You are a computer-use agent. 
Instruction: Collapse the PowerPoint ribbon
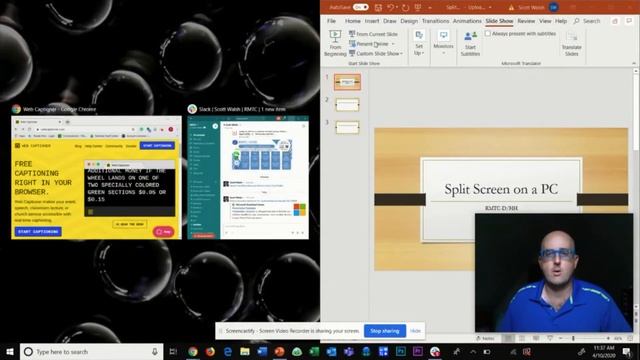(x=634, y=63)
